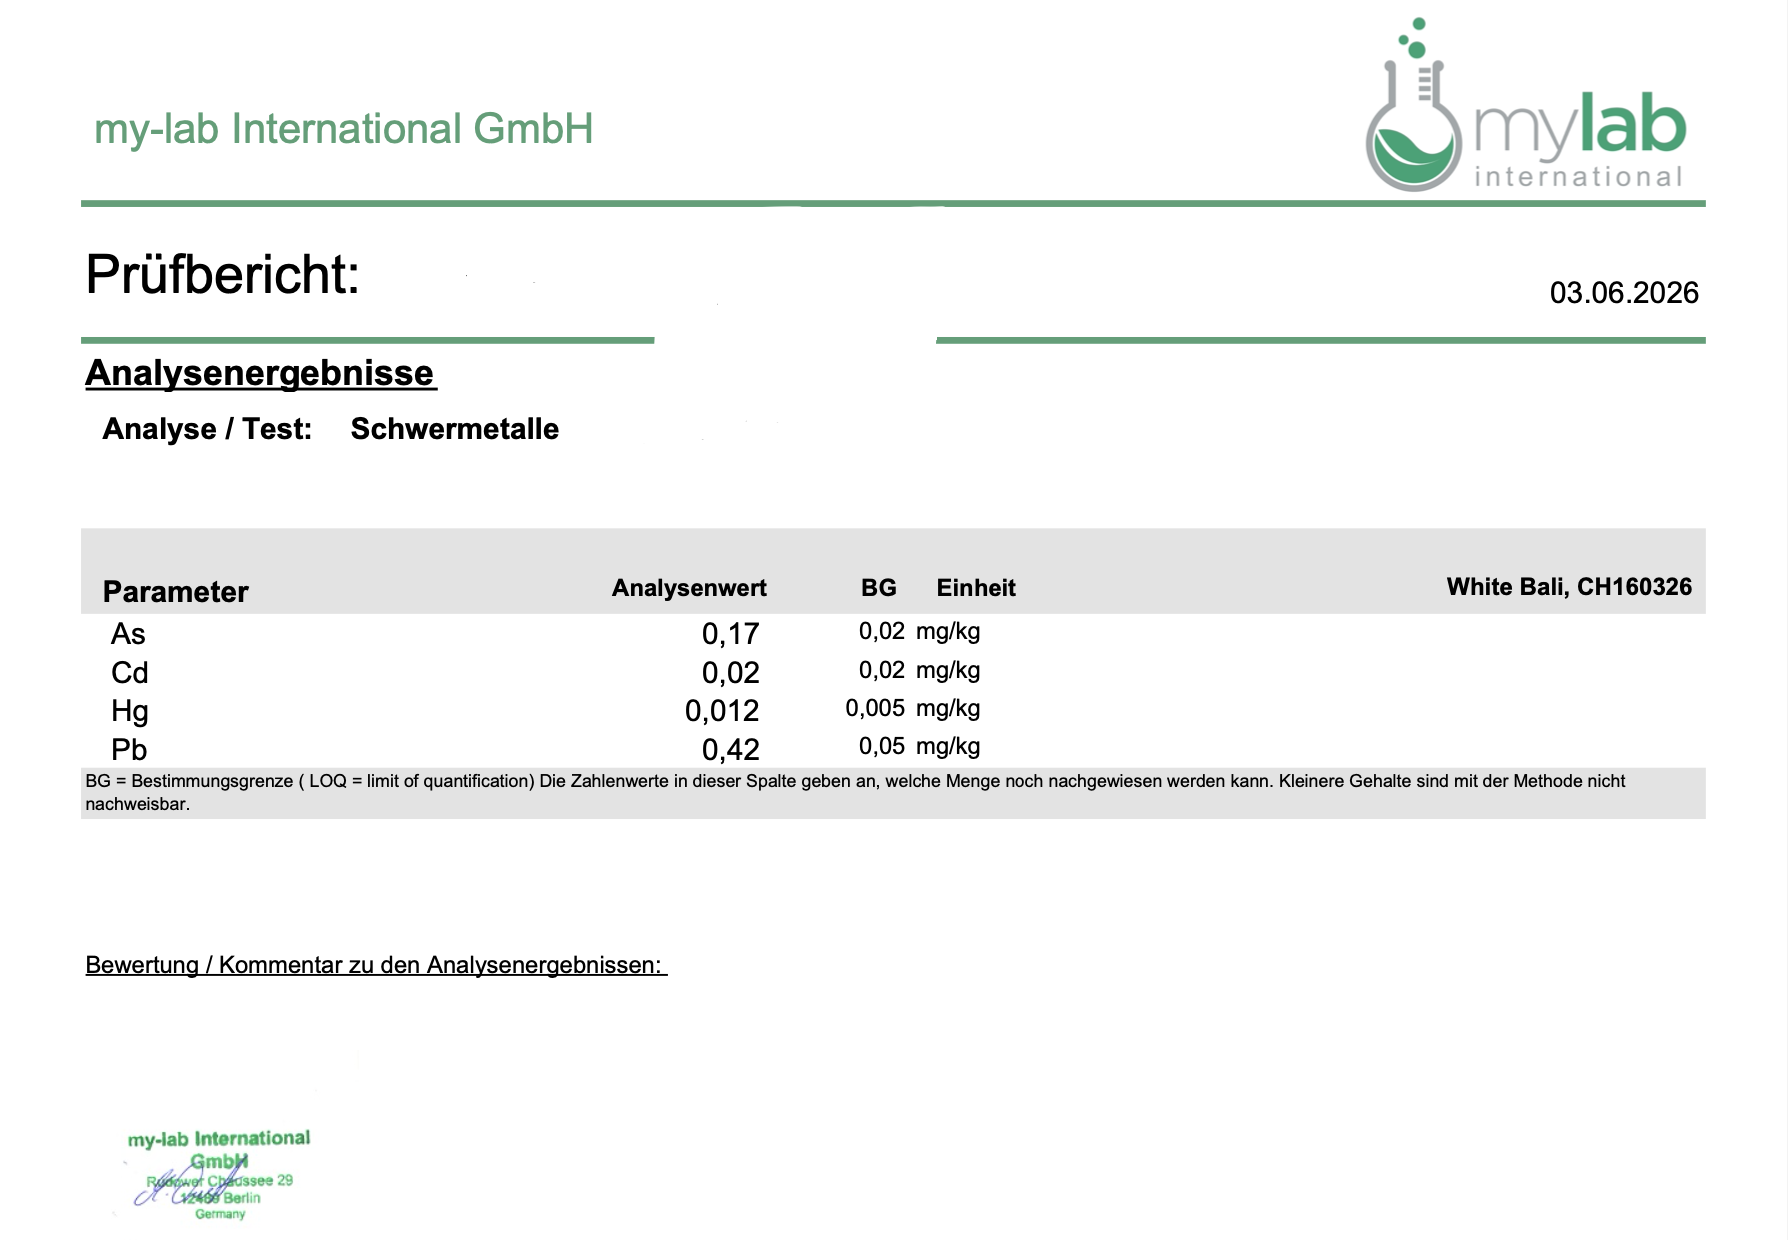The width and height of the screenshot is (1788, 1240).
Task: Select the Schwermetalle test name
Action: 455,429
